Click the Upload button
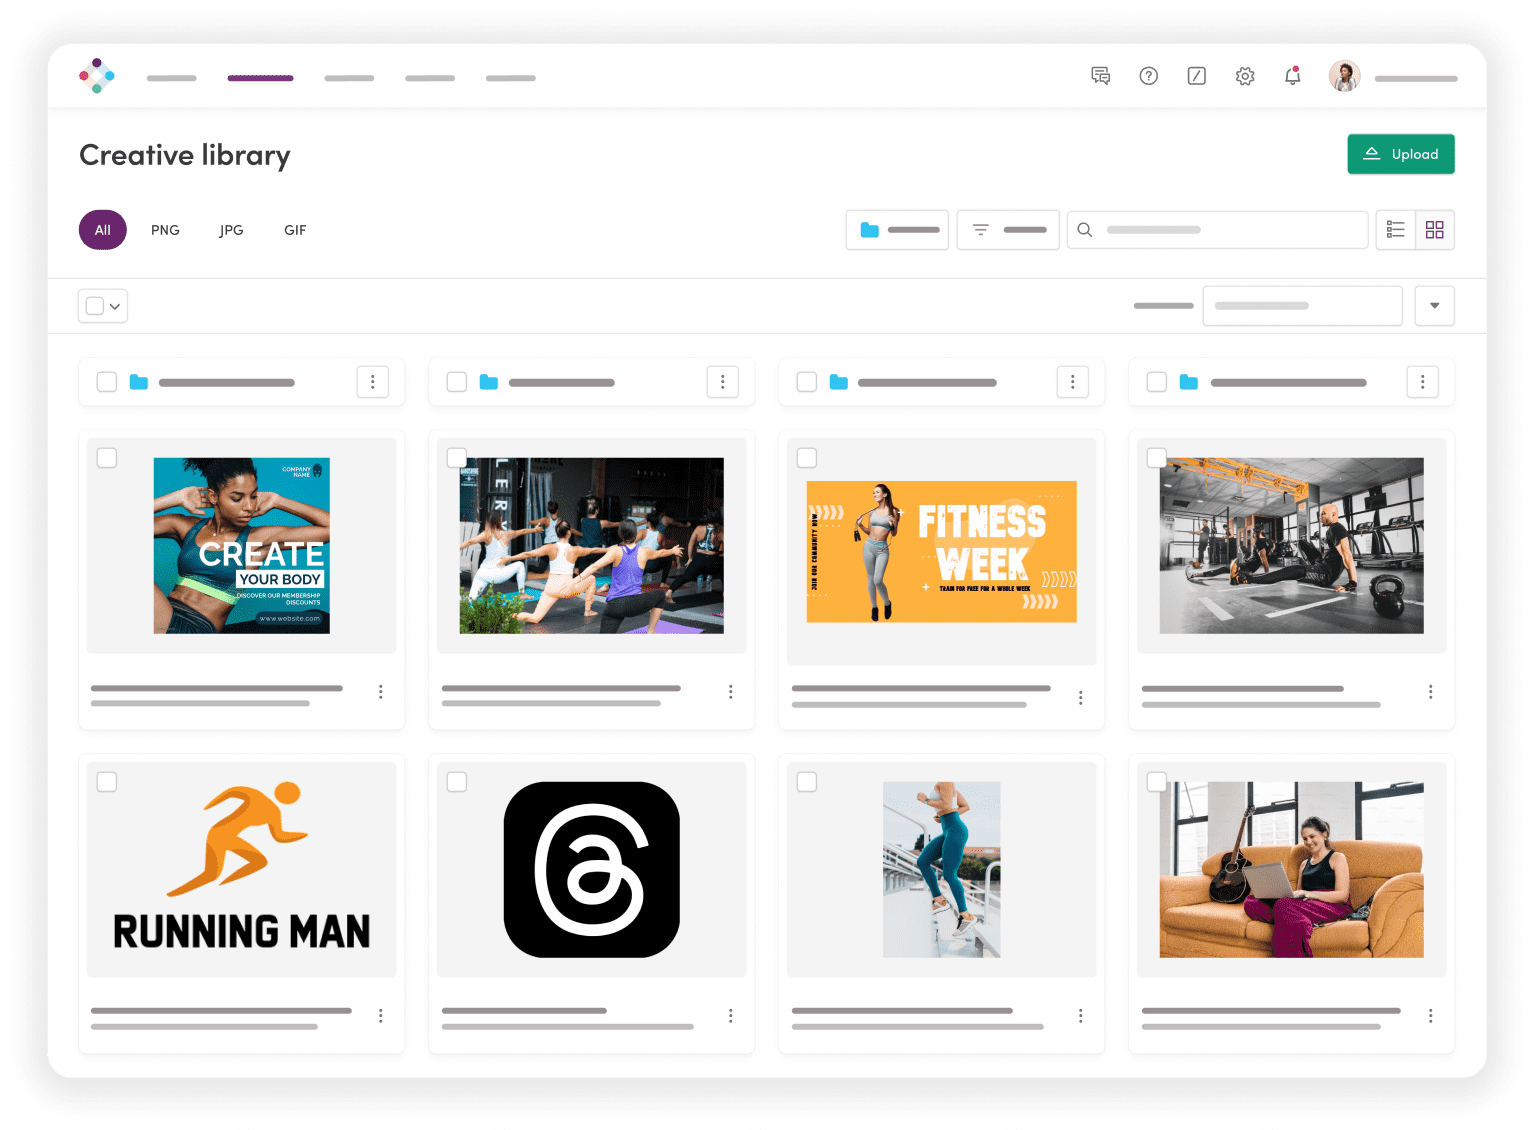1535x1130 pixels. click(x=1400, y=154)
